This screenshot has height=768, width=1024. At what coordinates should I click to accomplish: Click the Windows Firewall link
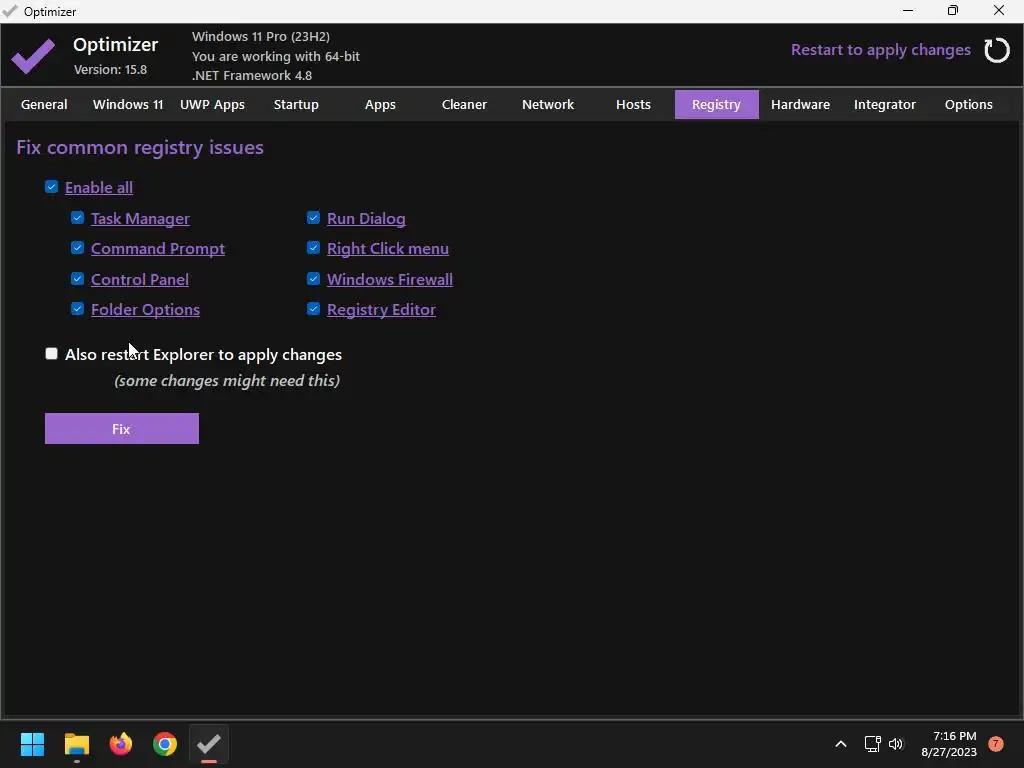389,280
